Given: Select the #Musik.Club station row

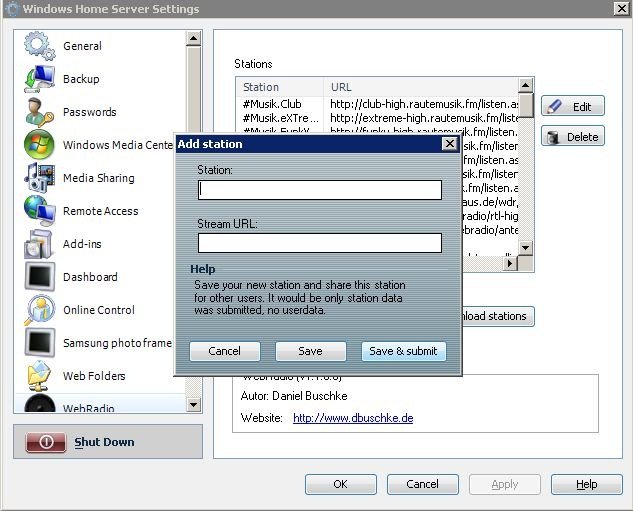Looking at the screenshot, I should point(272,104).
